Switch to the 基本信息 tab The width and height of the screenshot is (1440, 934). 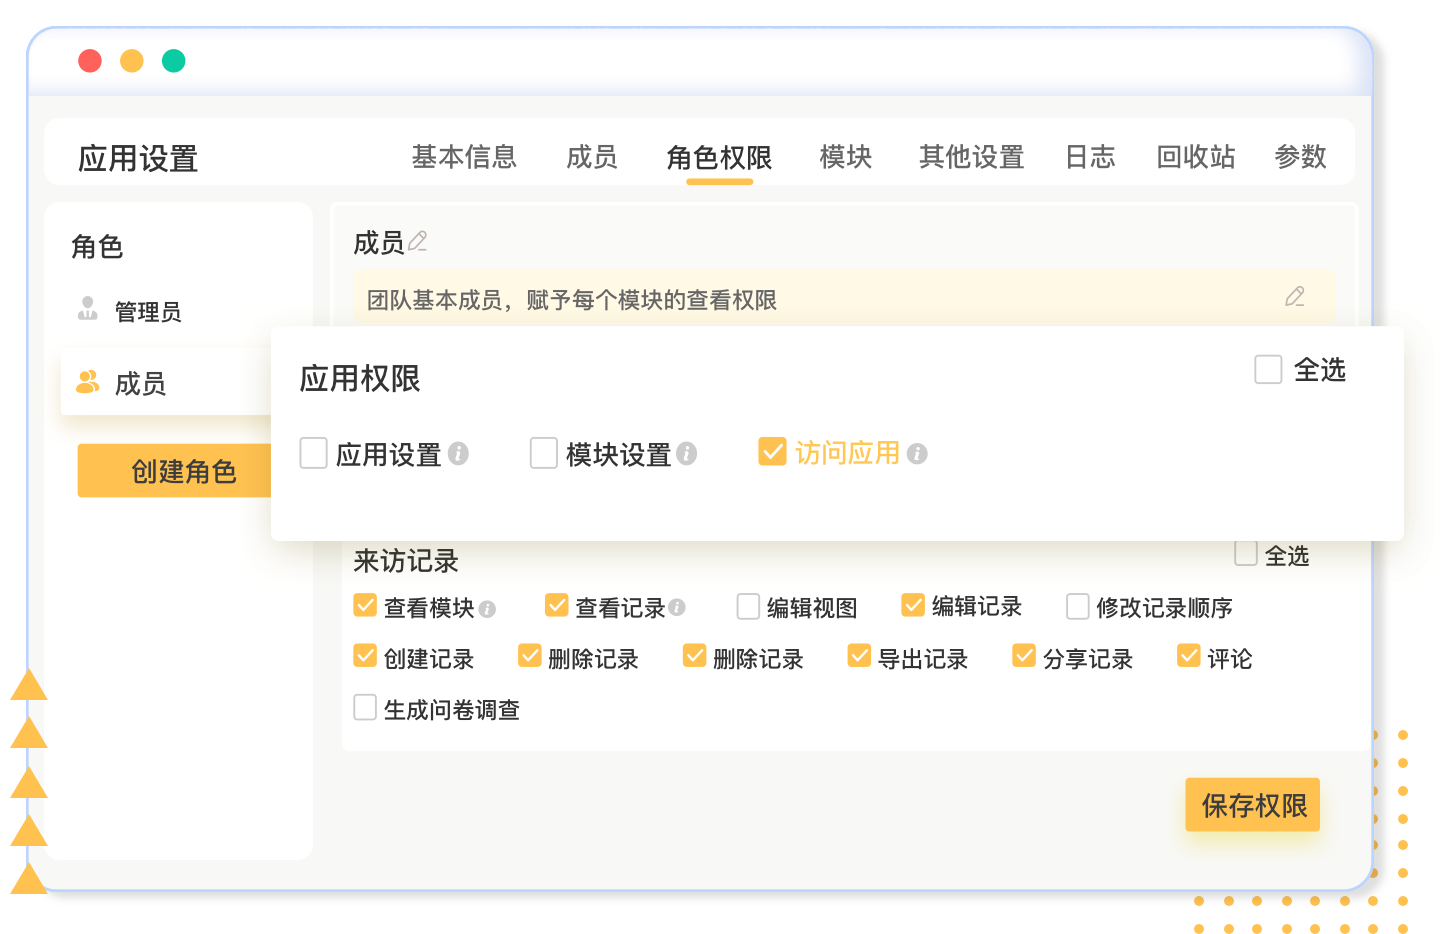[464, 157]
